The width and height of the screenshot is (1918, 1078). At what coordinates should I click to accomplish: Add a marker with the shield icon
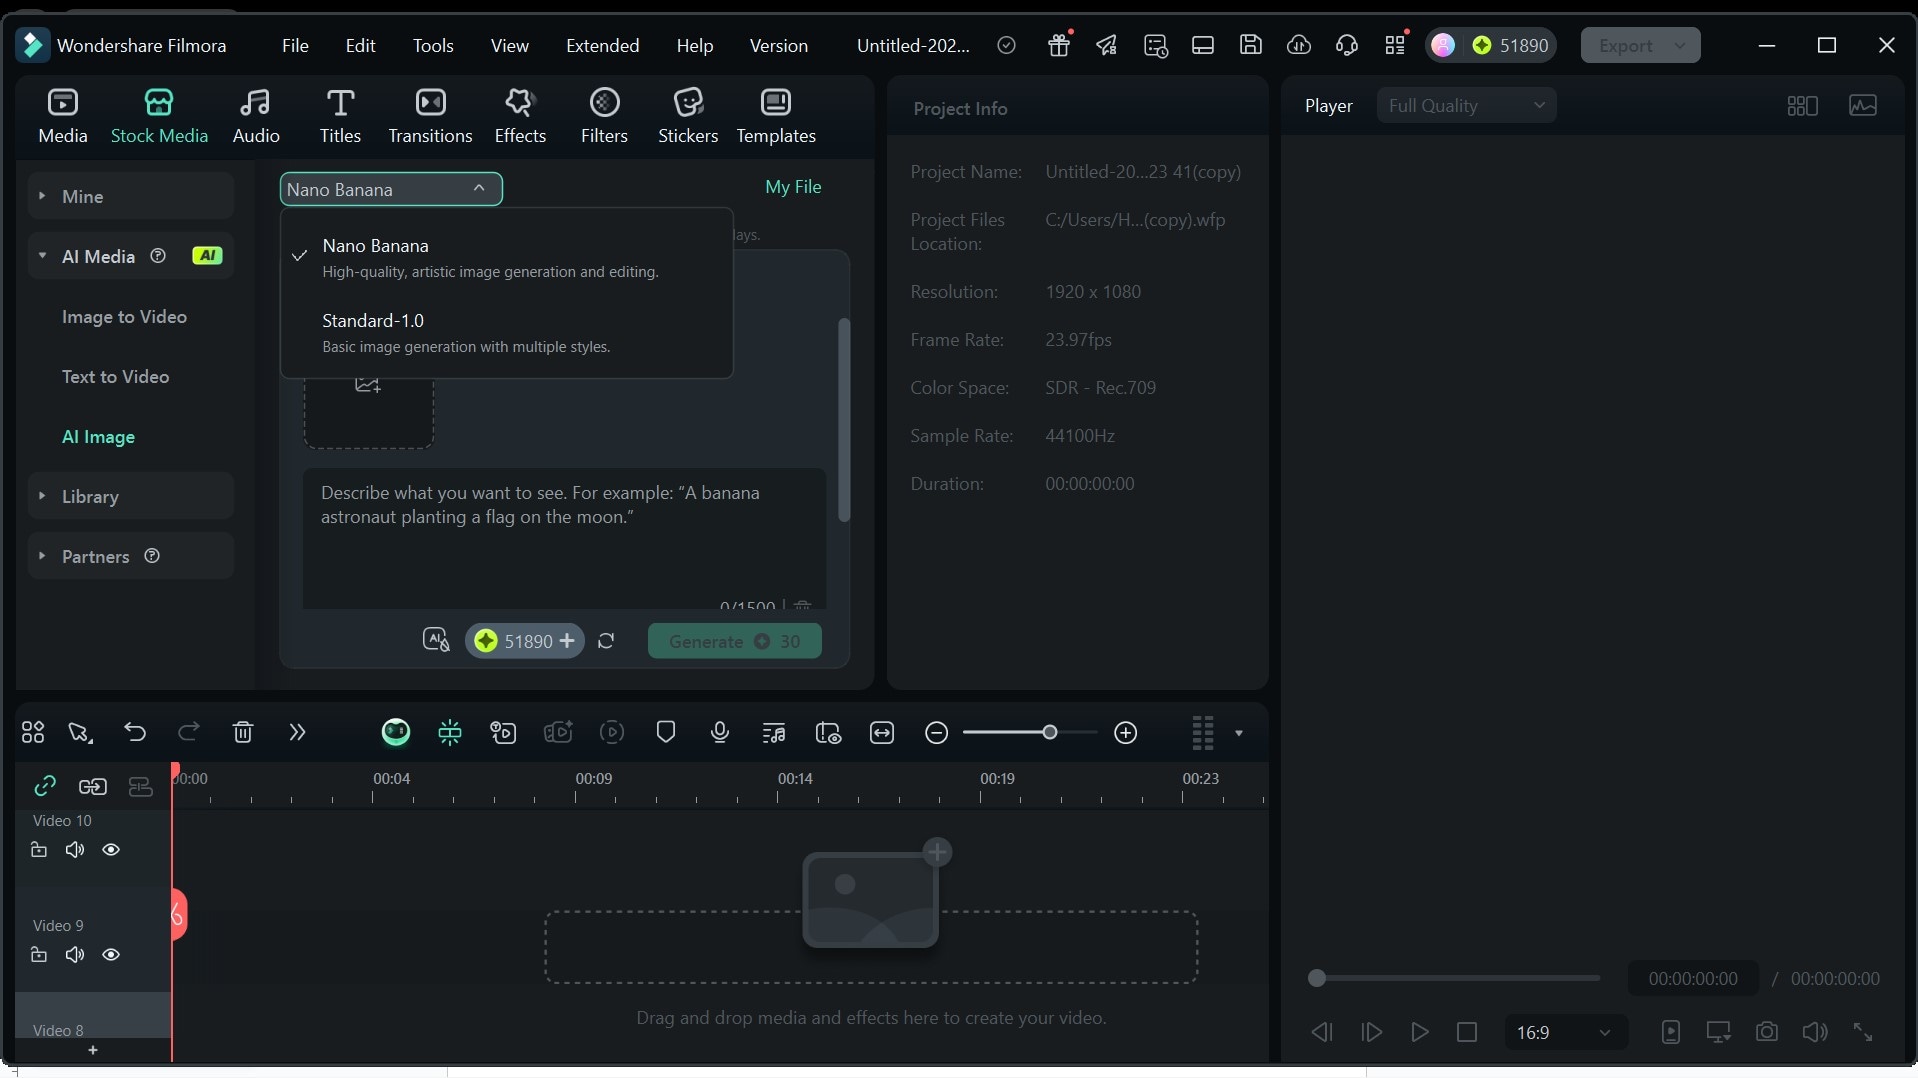[x=666, y=733]
